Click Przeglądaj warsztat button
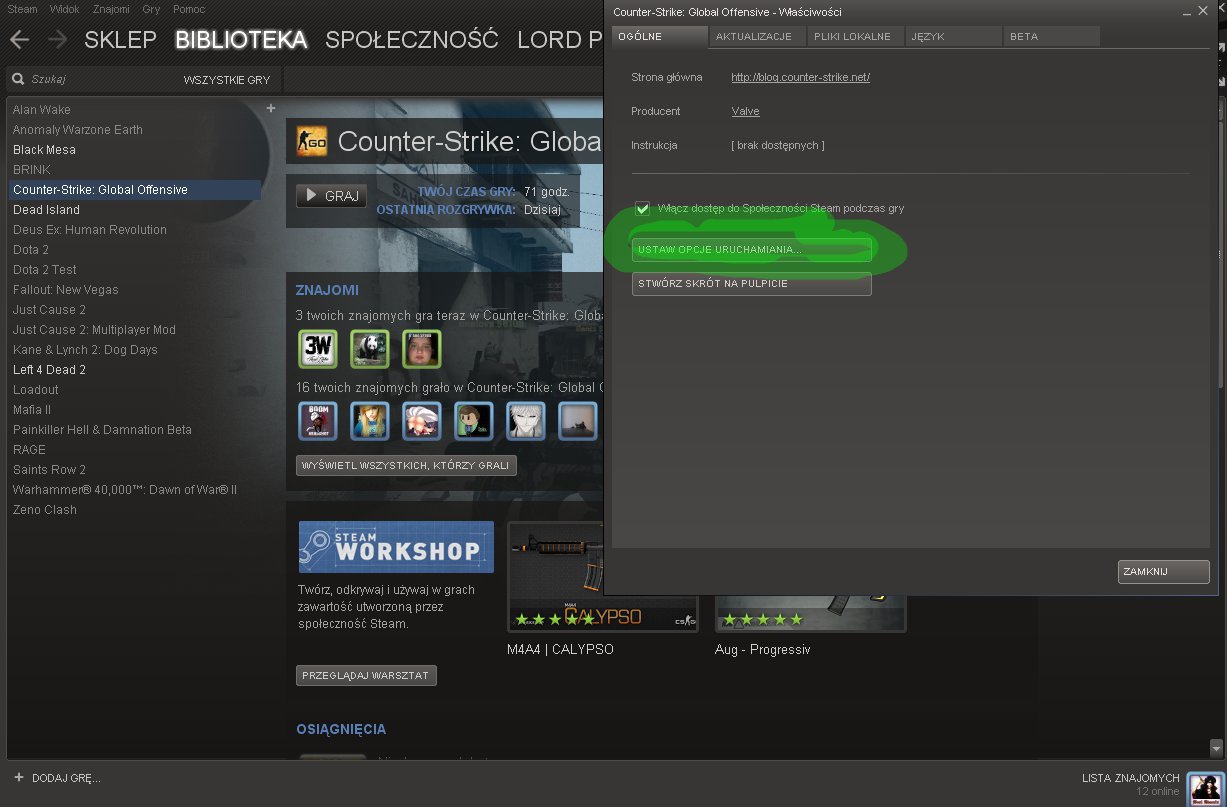This screenshot has width=1227, height=807. click(x=366, y=676)
